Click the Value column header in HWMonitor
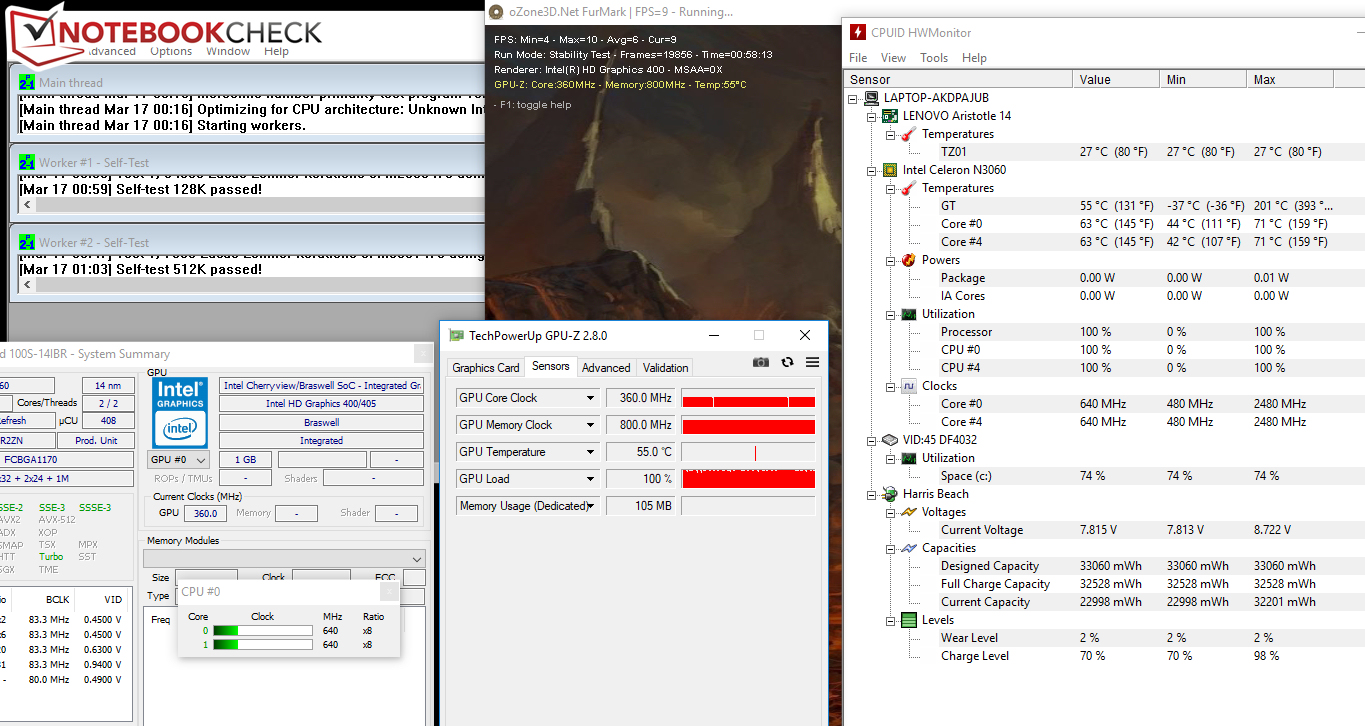 pyautogui.click(x=1116, y=79)
